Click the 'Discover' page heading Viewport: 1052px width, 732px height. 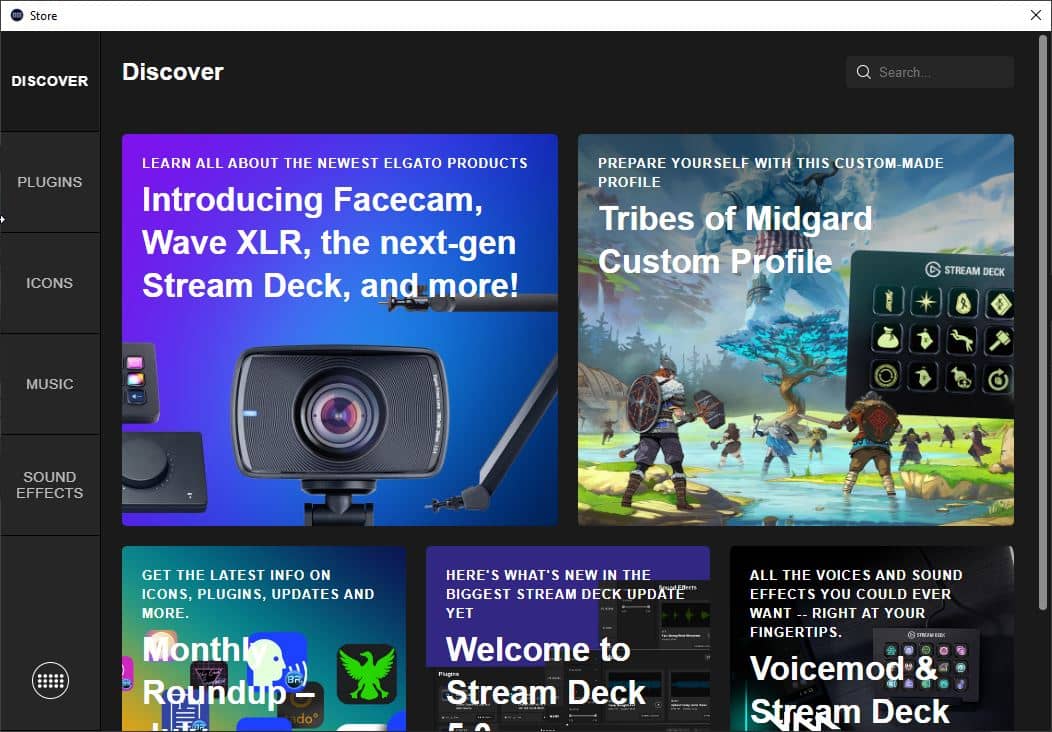[x=173, y=72]
